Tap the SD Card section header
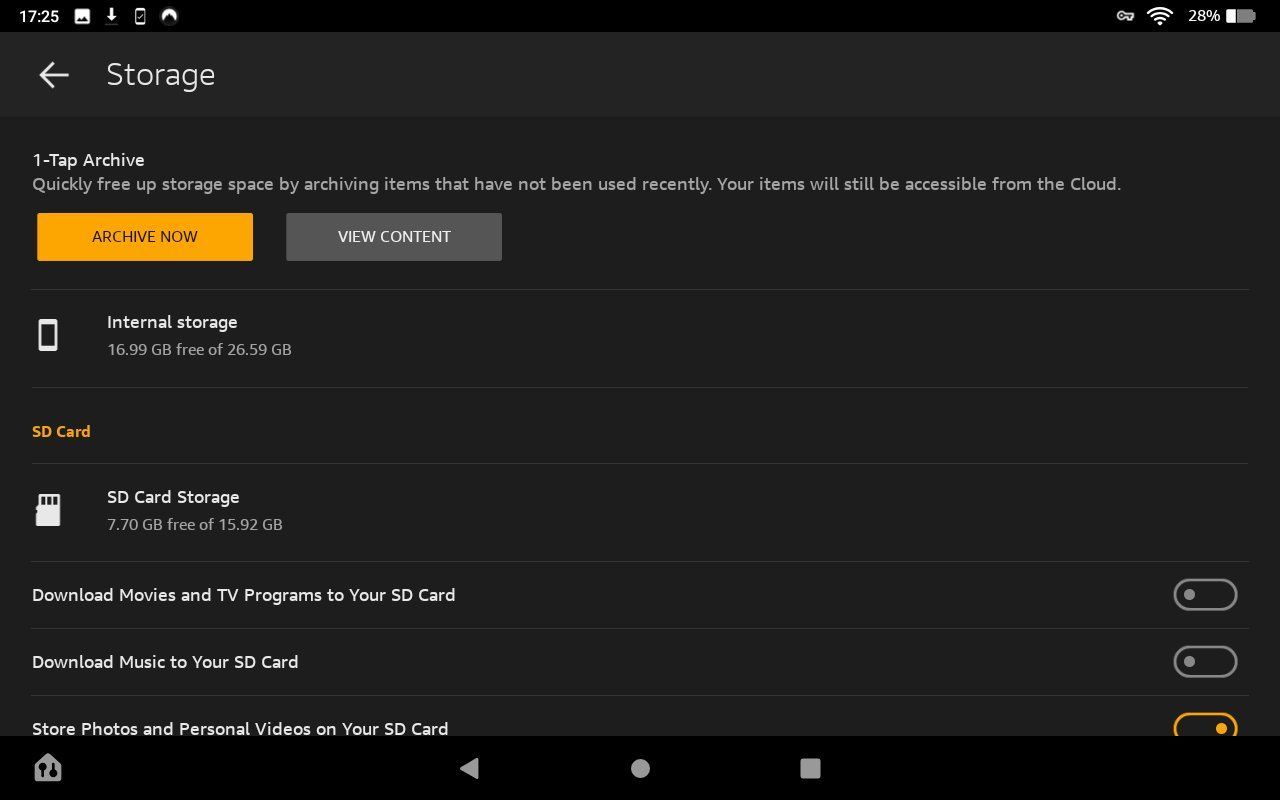The width and height of the screenshot is (1280, 800). (x=61, y=432)
